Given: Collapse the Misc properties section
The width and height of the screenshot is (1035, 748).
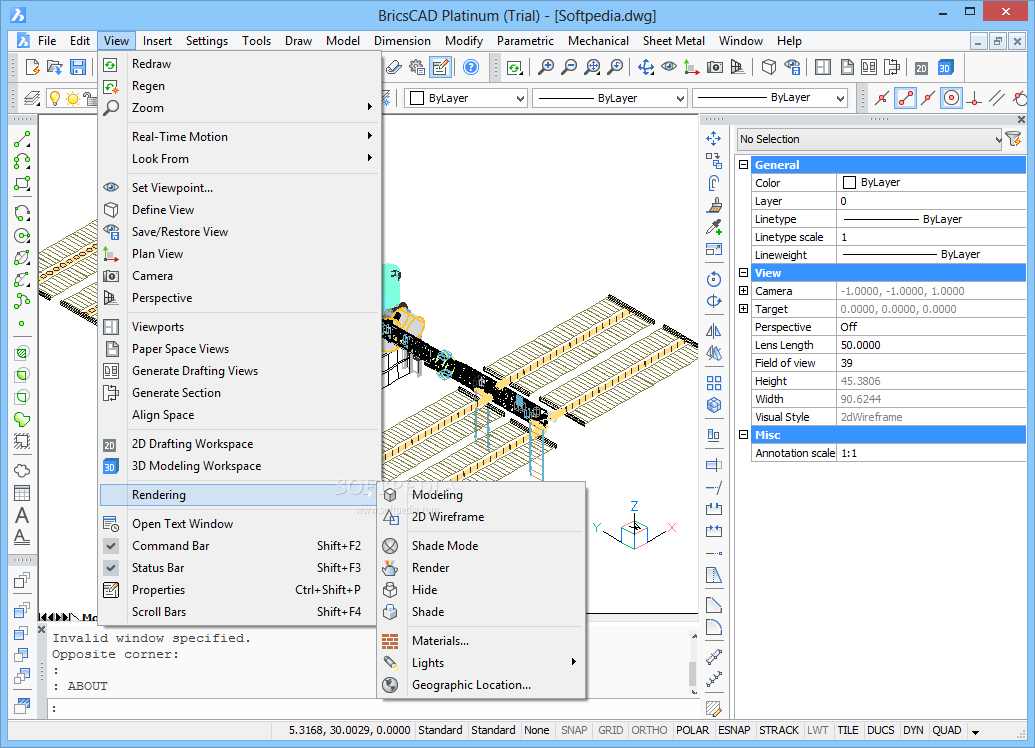Looking at the screenshot, I should coord(743,435).
